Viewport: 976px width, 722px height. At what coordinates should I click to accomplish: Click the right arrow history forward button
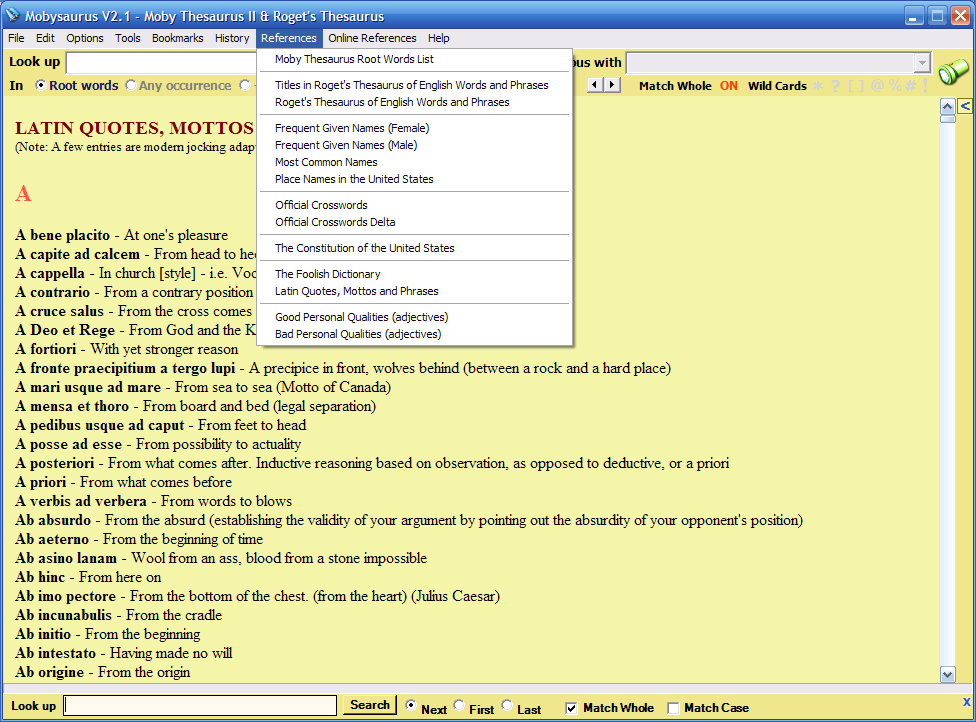point(612,85)
